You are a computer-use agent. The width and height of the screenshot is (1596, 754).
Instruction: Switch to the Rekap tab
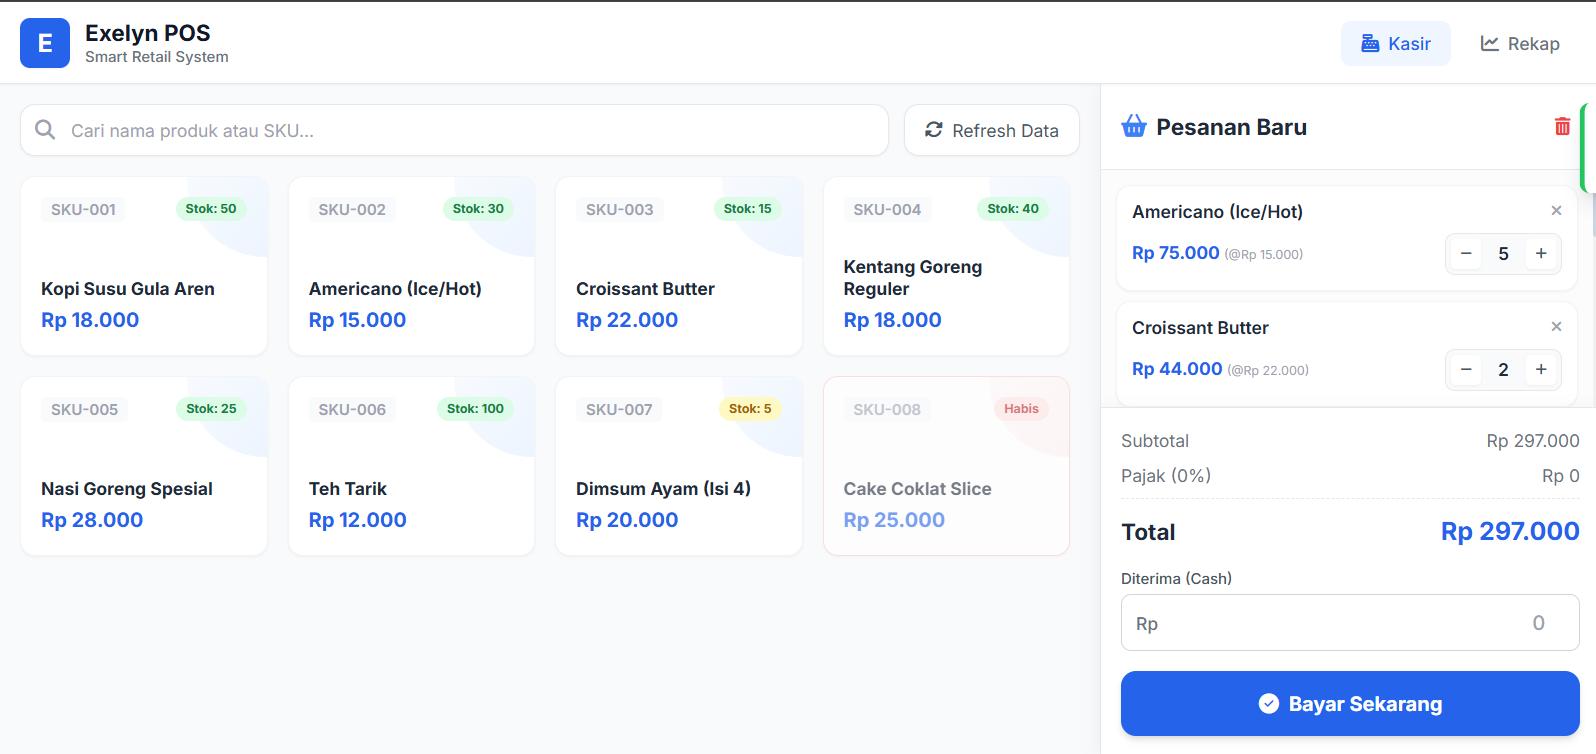(1520, 44)
